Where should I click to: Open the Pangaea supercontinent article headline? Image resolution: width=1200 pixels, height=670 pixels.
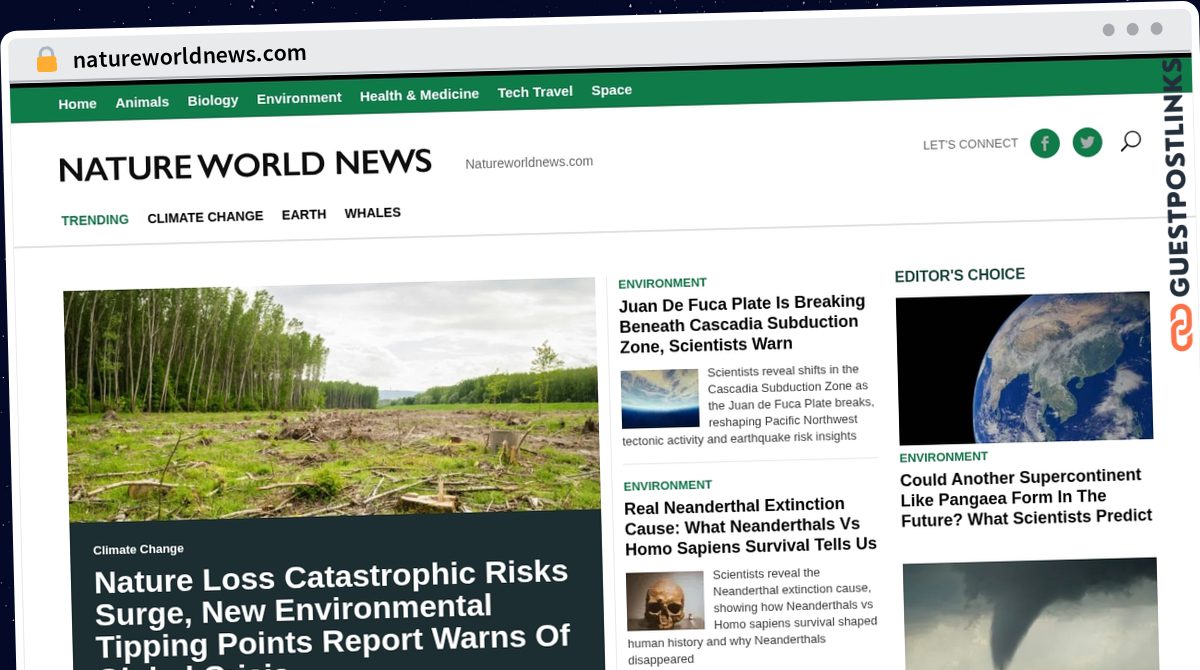click(1026, 497)
